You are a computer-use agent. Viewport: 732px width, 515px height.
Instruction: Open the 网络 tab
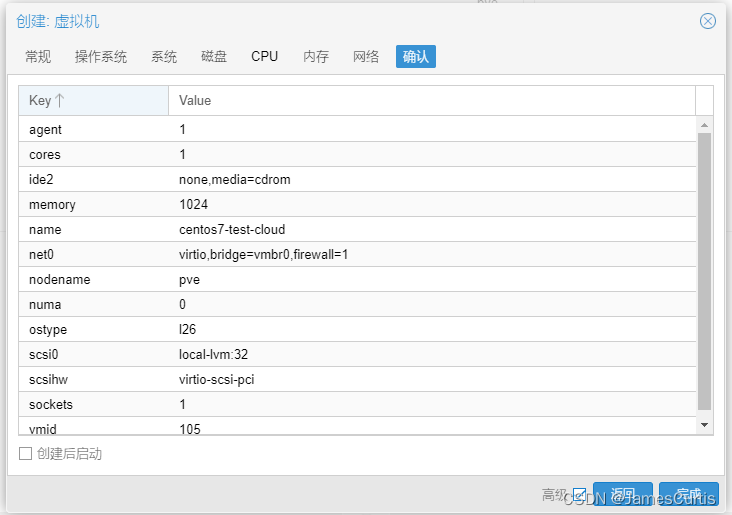366,56
